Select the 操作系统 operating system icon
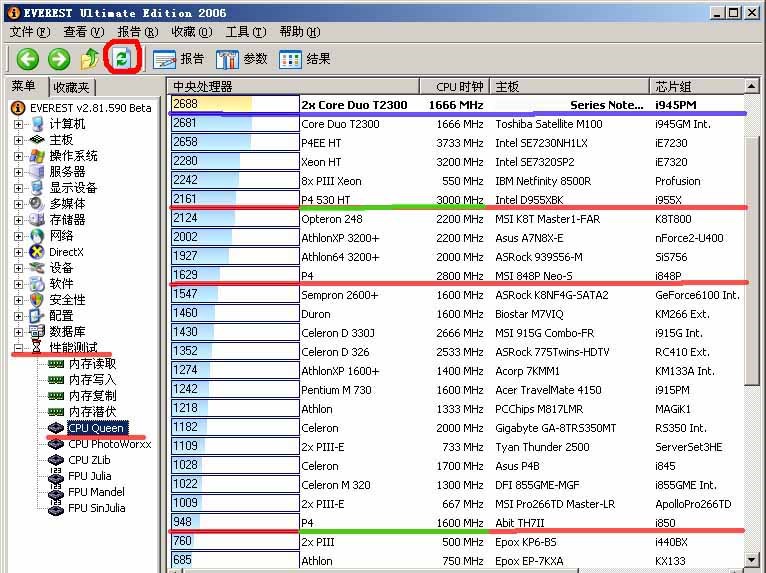 (37, 156)
